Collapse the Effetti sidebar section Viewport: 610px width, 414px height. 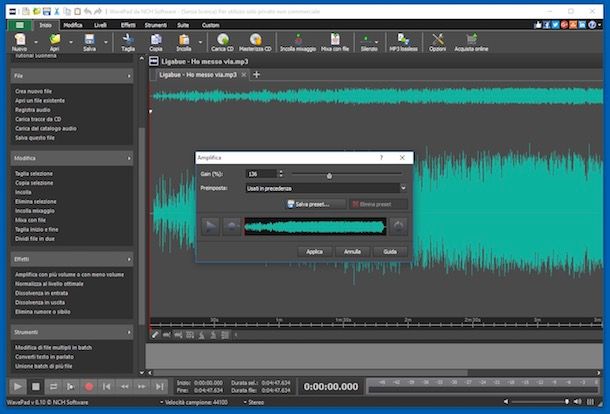coord(129,259)
